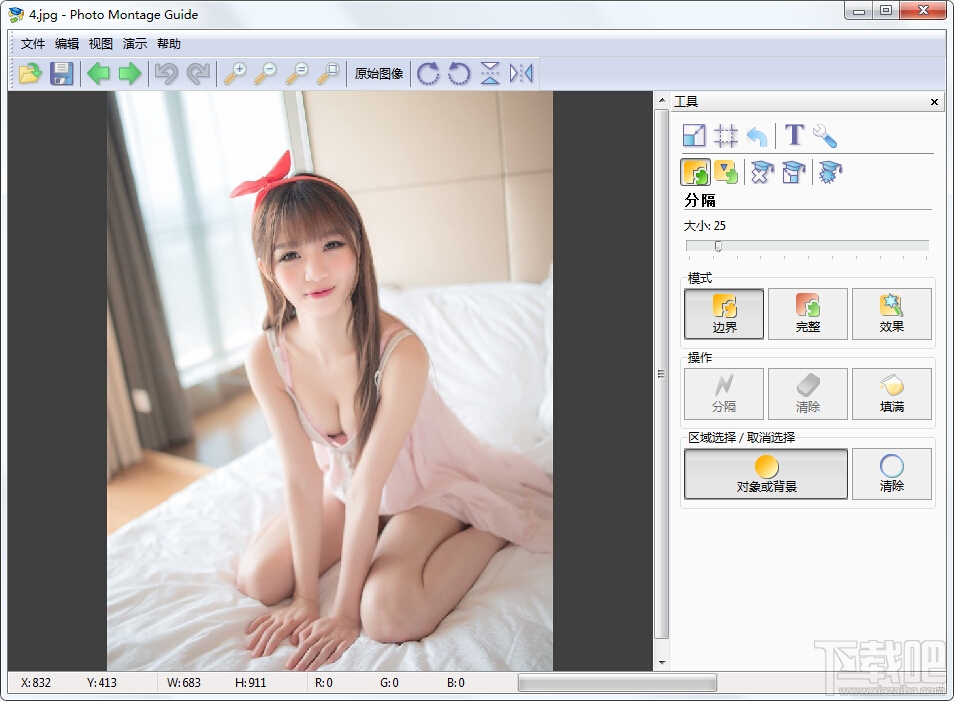Select the active separate tool icon
954x701 pixels.
pos(695,172)
